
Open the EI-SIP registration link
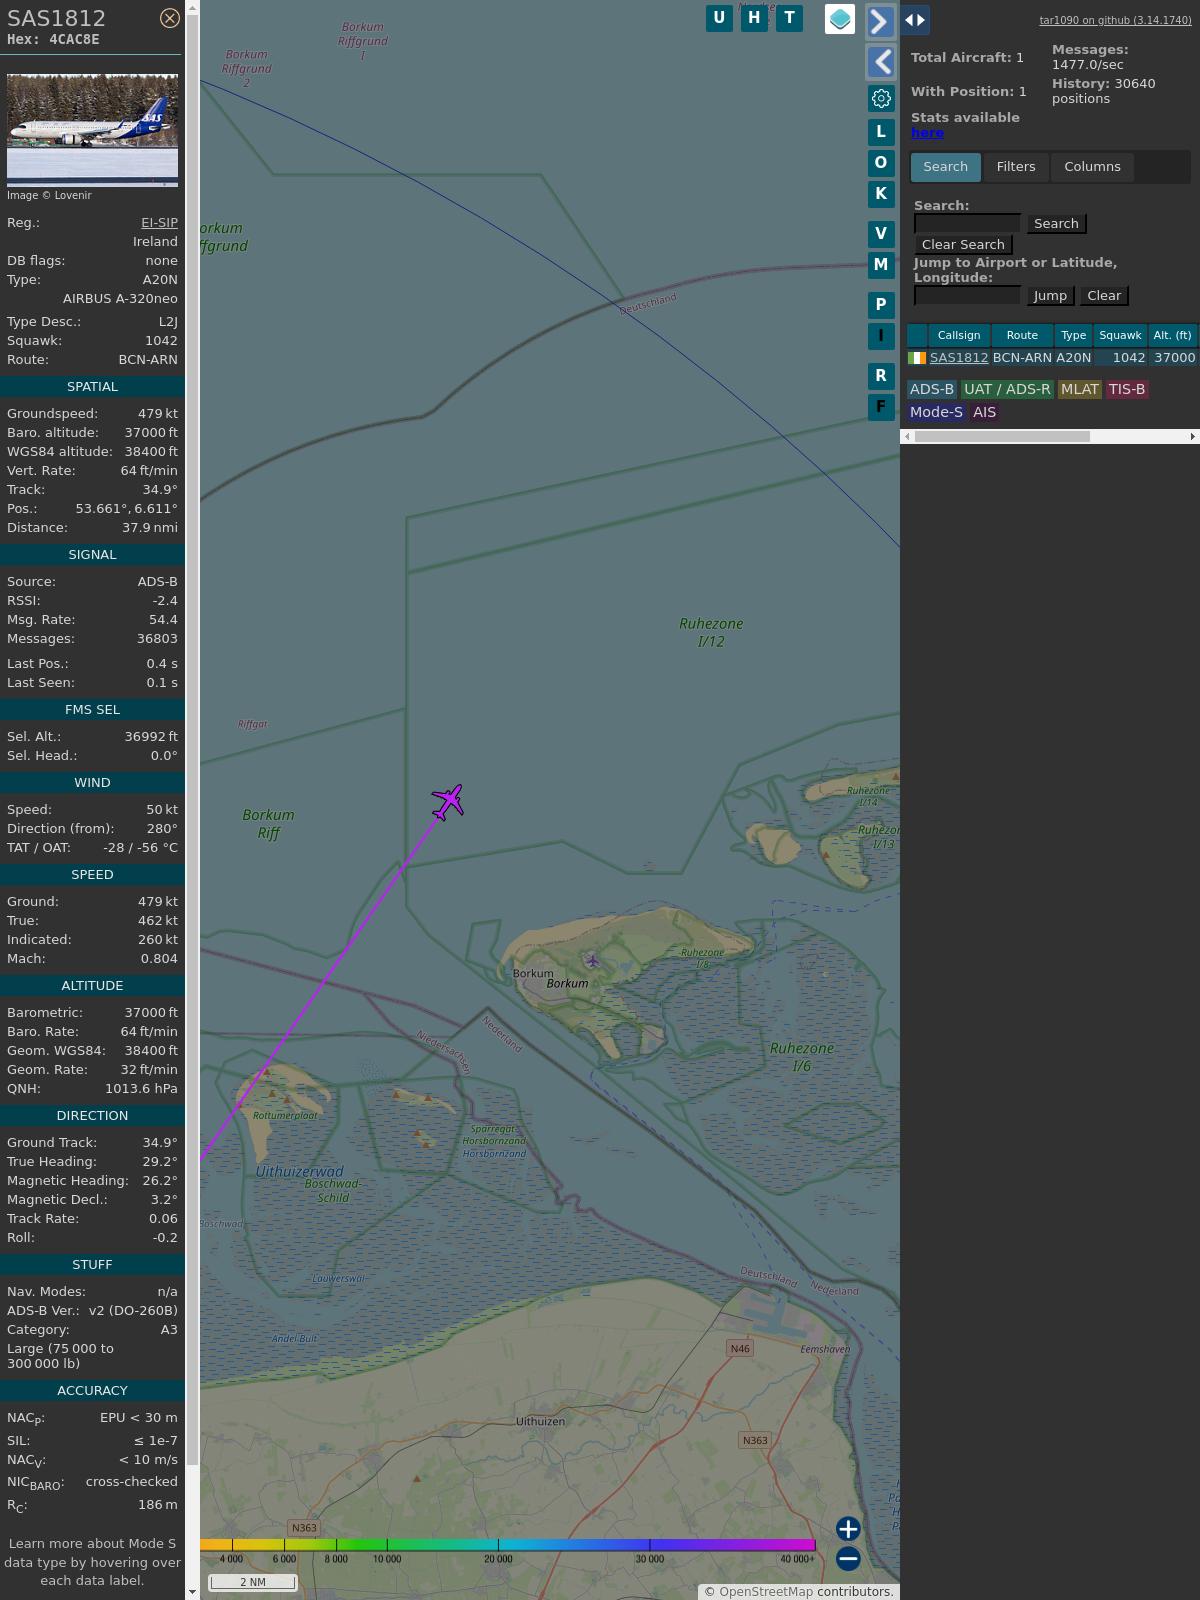(x=159, y=223)
